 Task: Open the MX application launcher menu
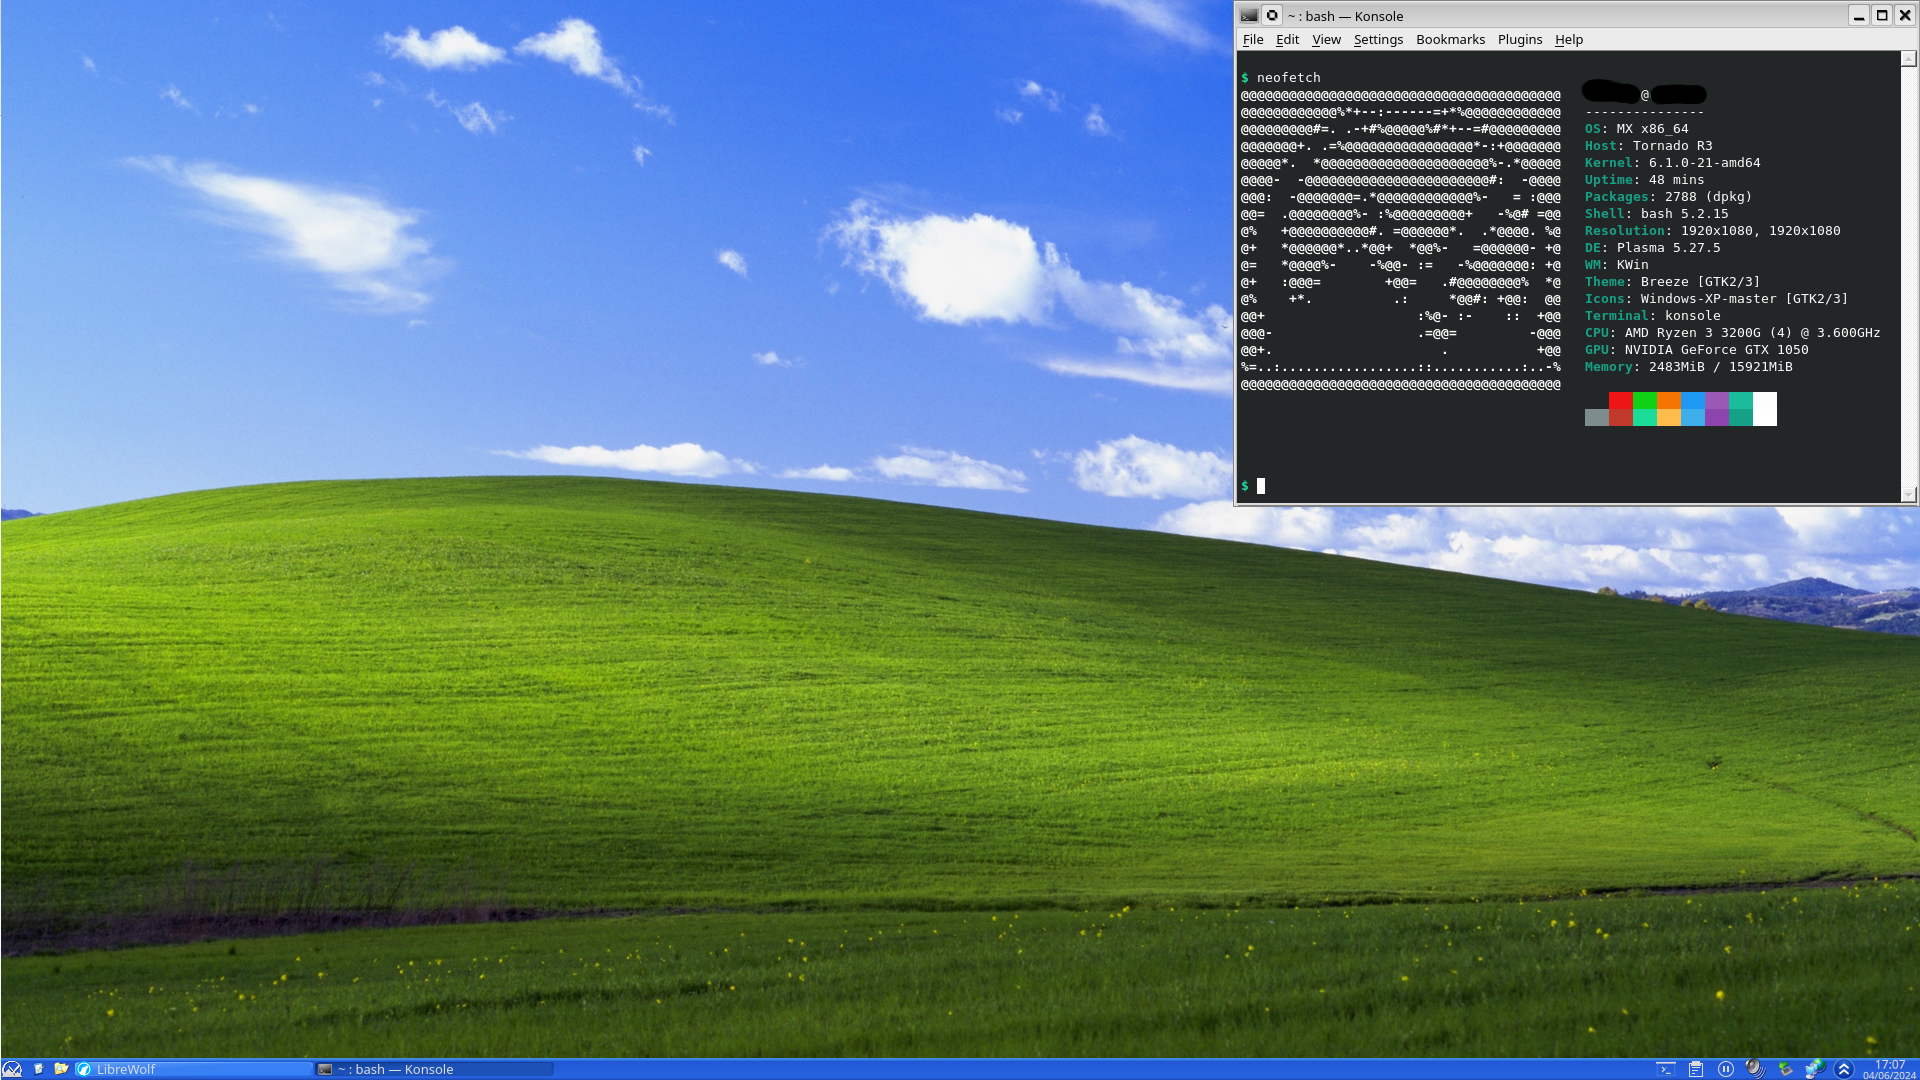pyautogui.click(x=12, y=1069)
